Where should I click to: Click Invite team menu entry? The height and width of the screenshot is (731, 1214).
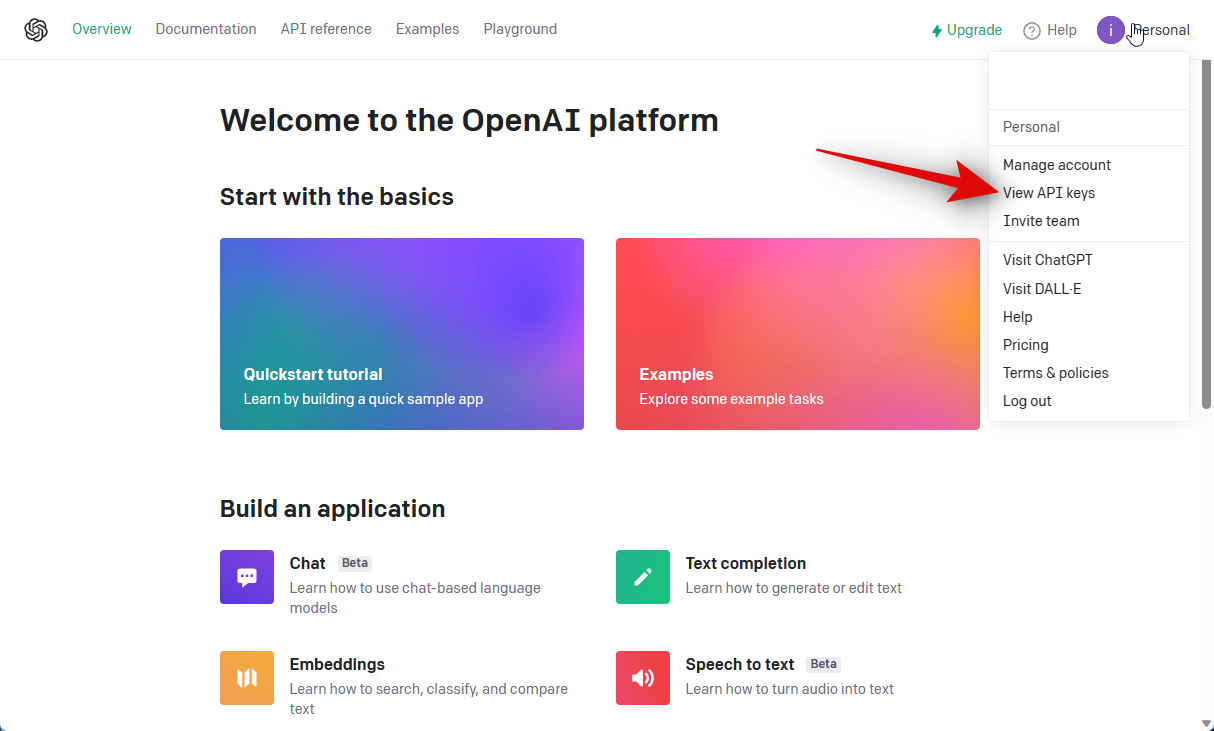1041,221
